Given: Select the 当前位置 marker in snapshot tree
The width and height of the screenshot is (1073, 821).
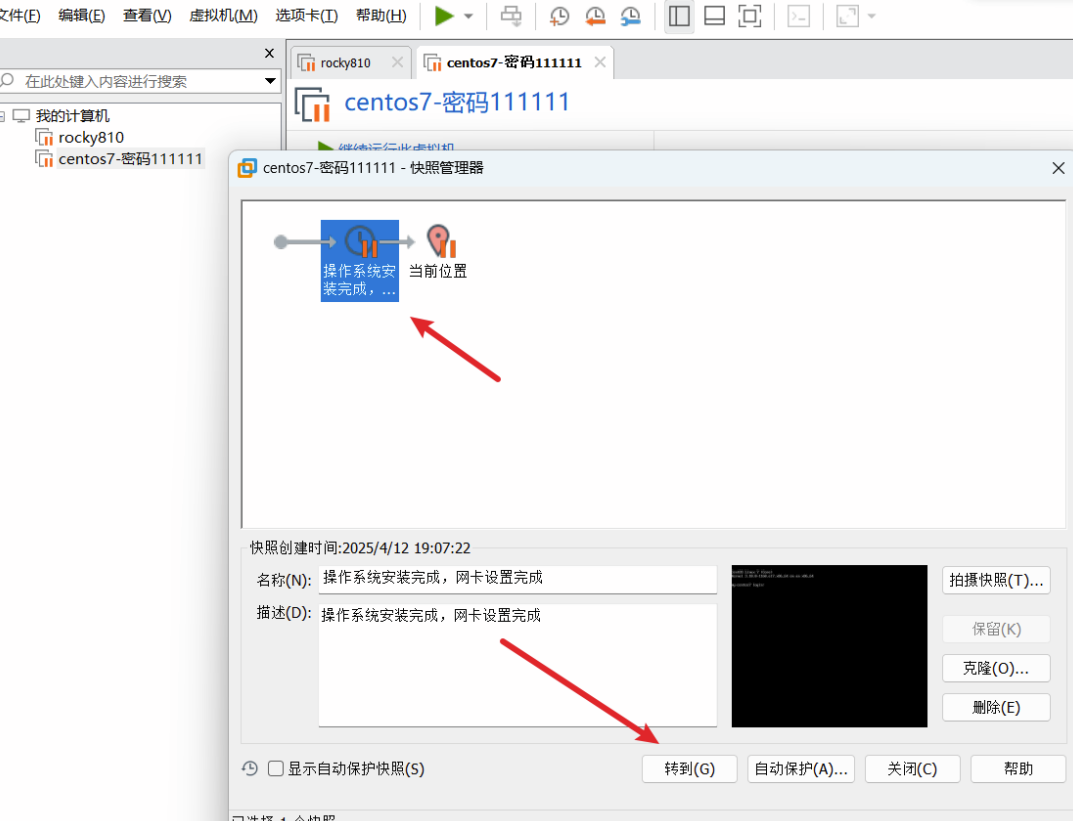Looking at the screenshot, I should click(438, 252).
